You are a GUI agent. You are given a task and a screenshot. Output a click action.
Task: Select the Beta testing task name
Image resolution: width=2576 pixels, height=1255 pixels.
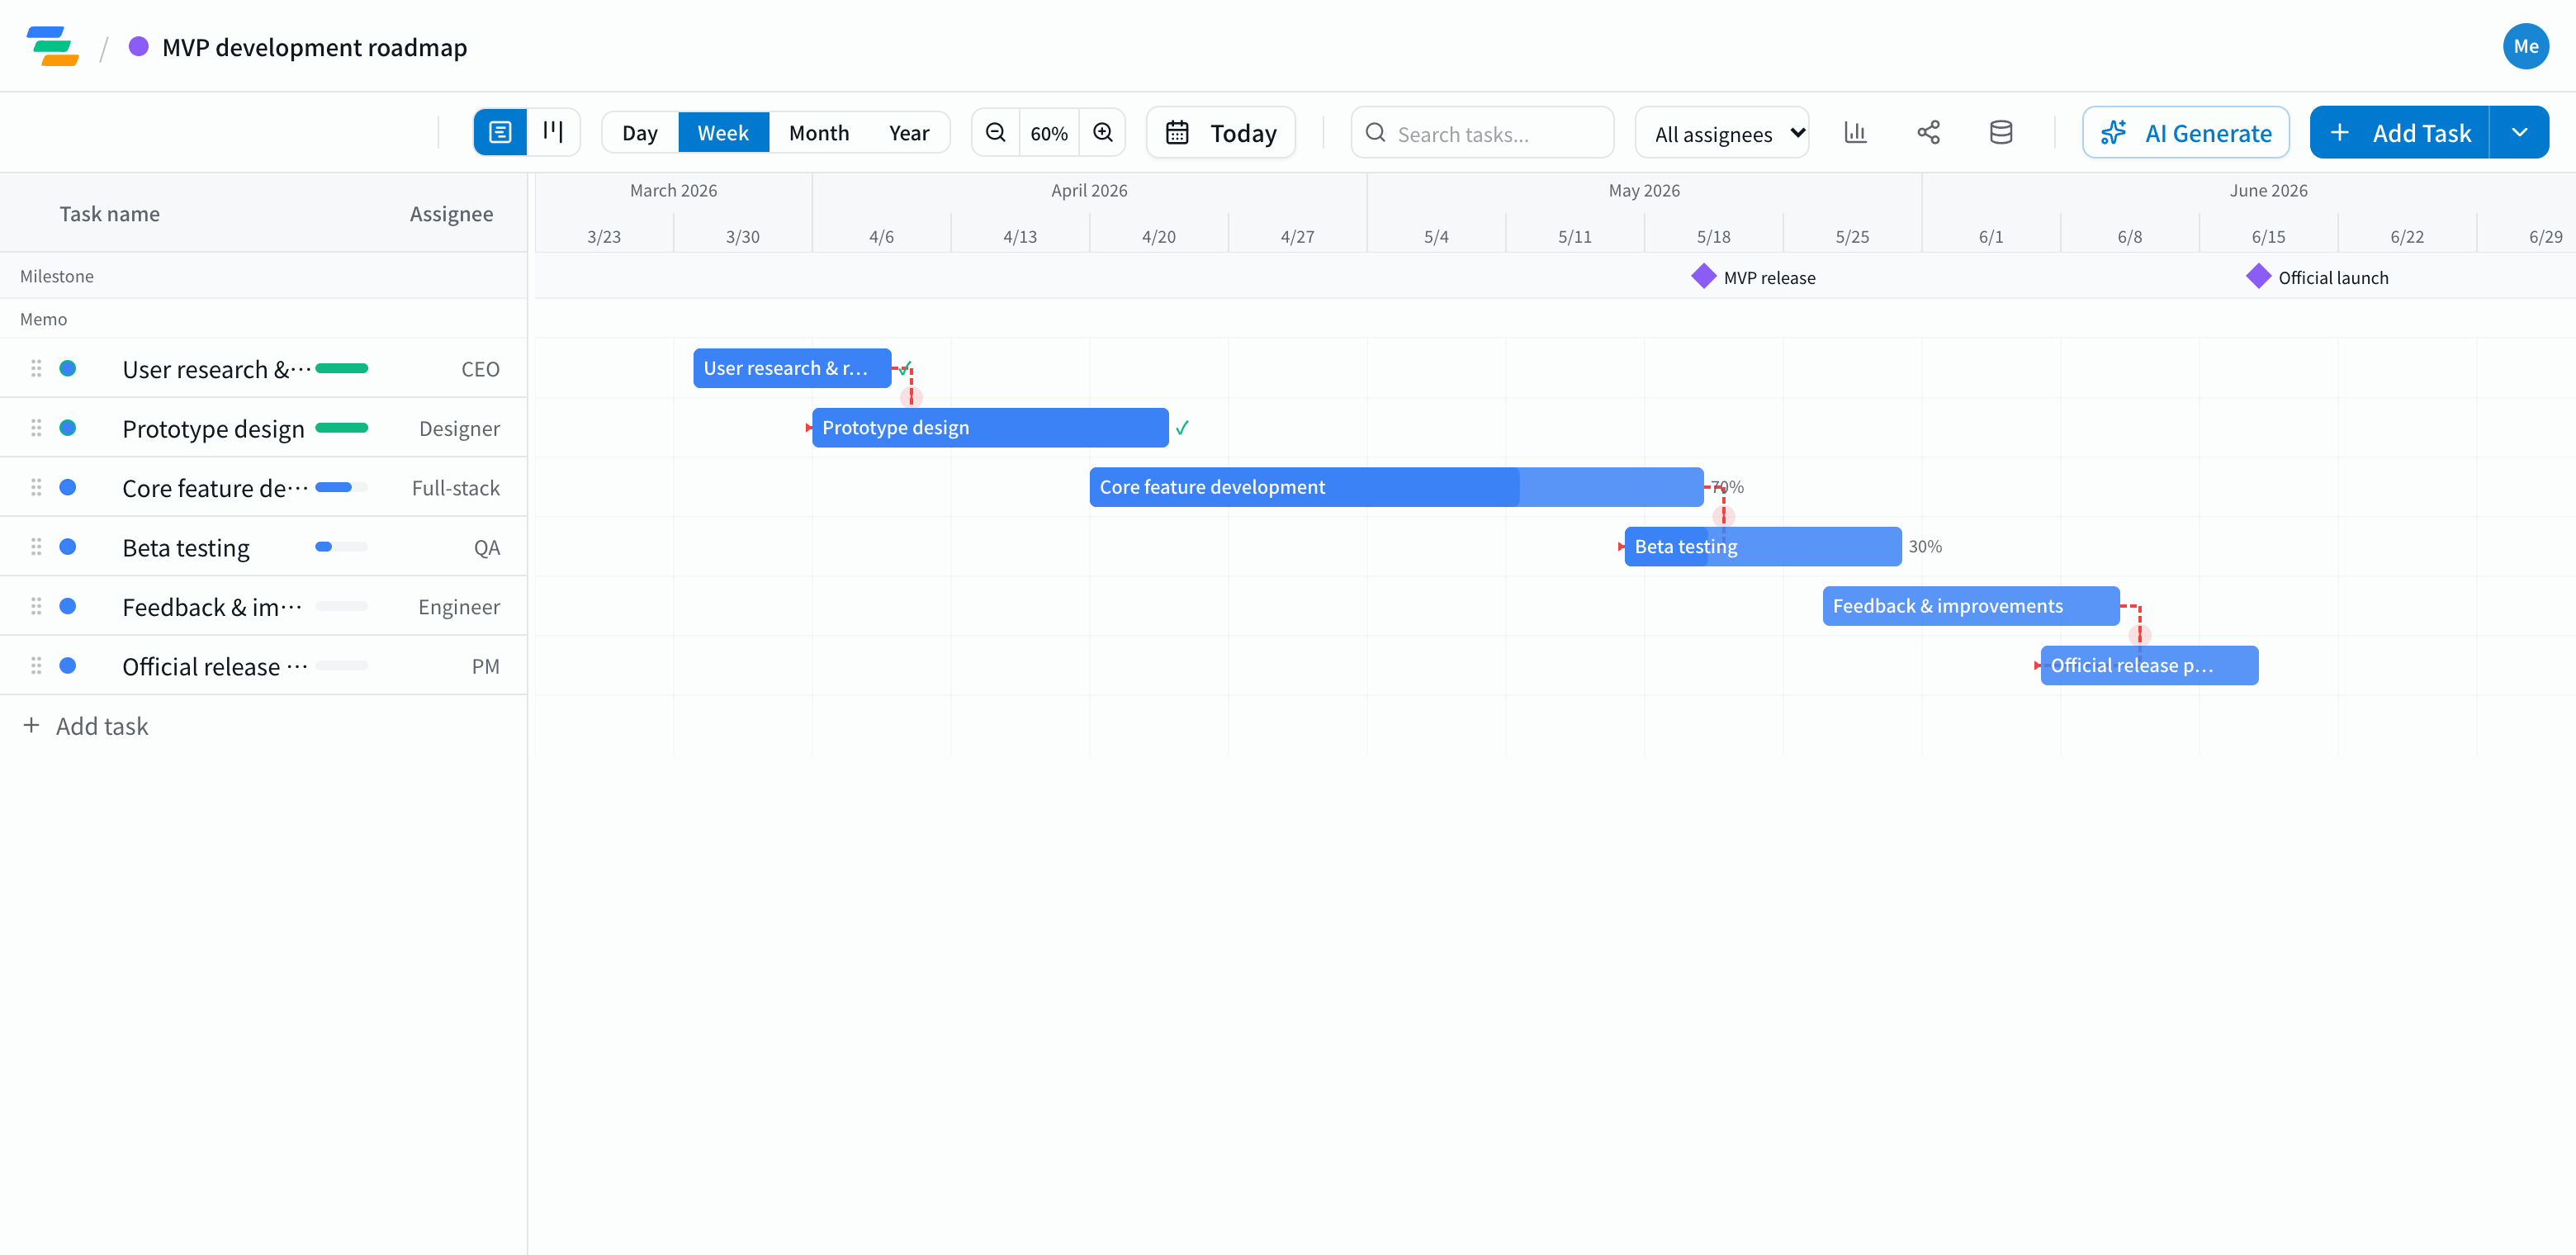(186, 548)
